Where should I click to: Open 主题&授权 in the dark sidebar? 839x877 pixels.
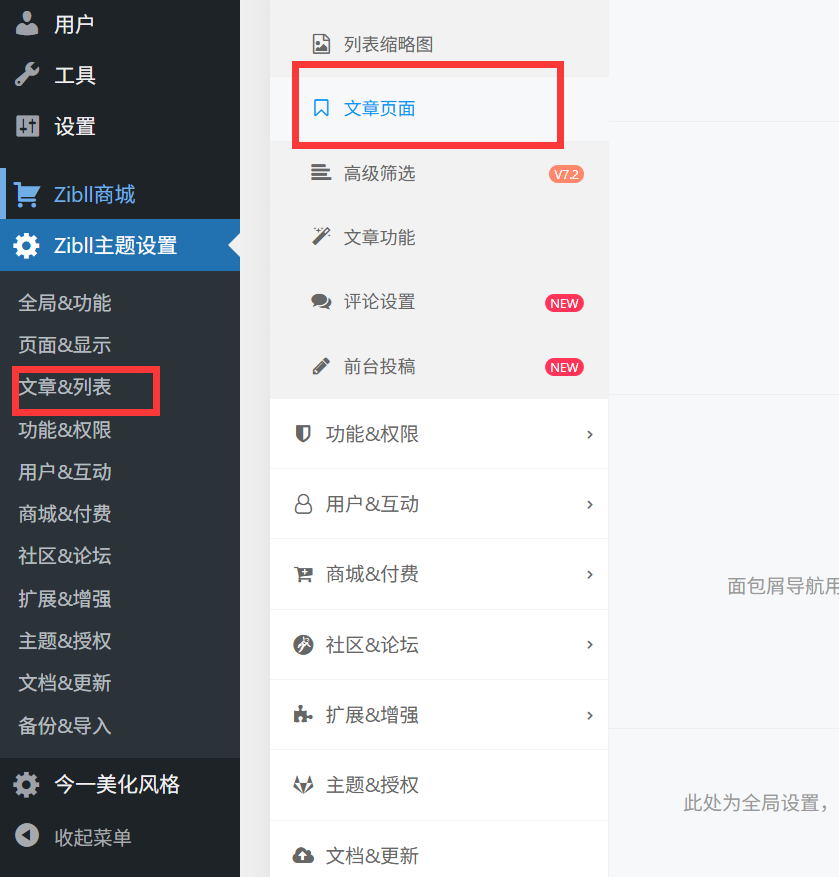[65, 640]
